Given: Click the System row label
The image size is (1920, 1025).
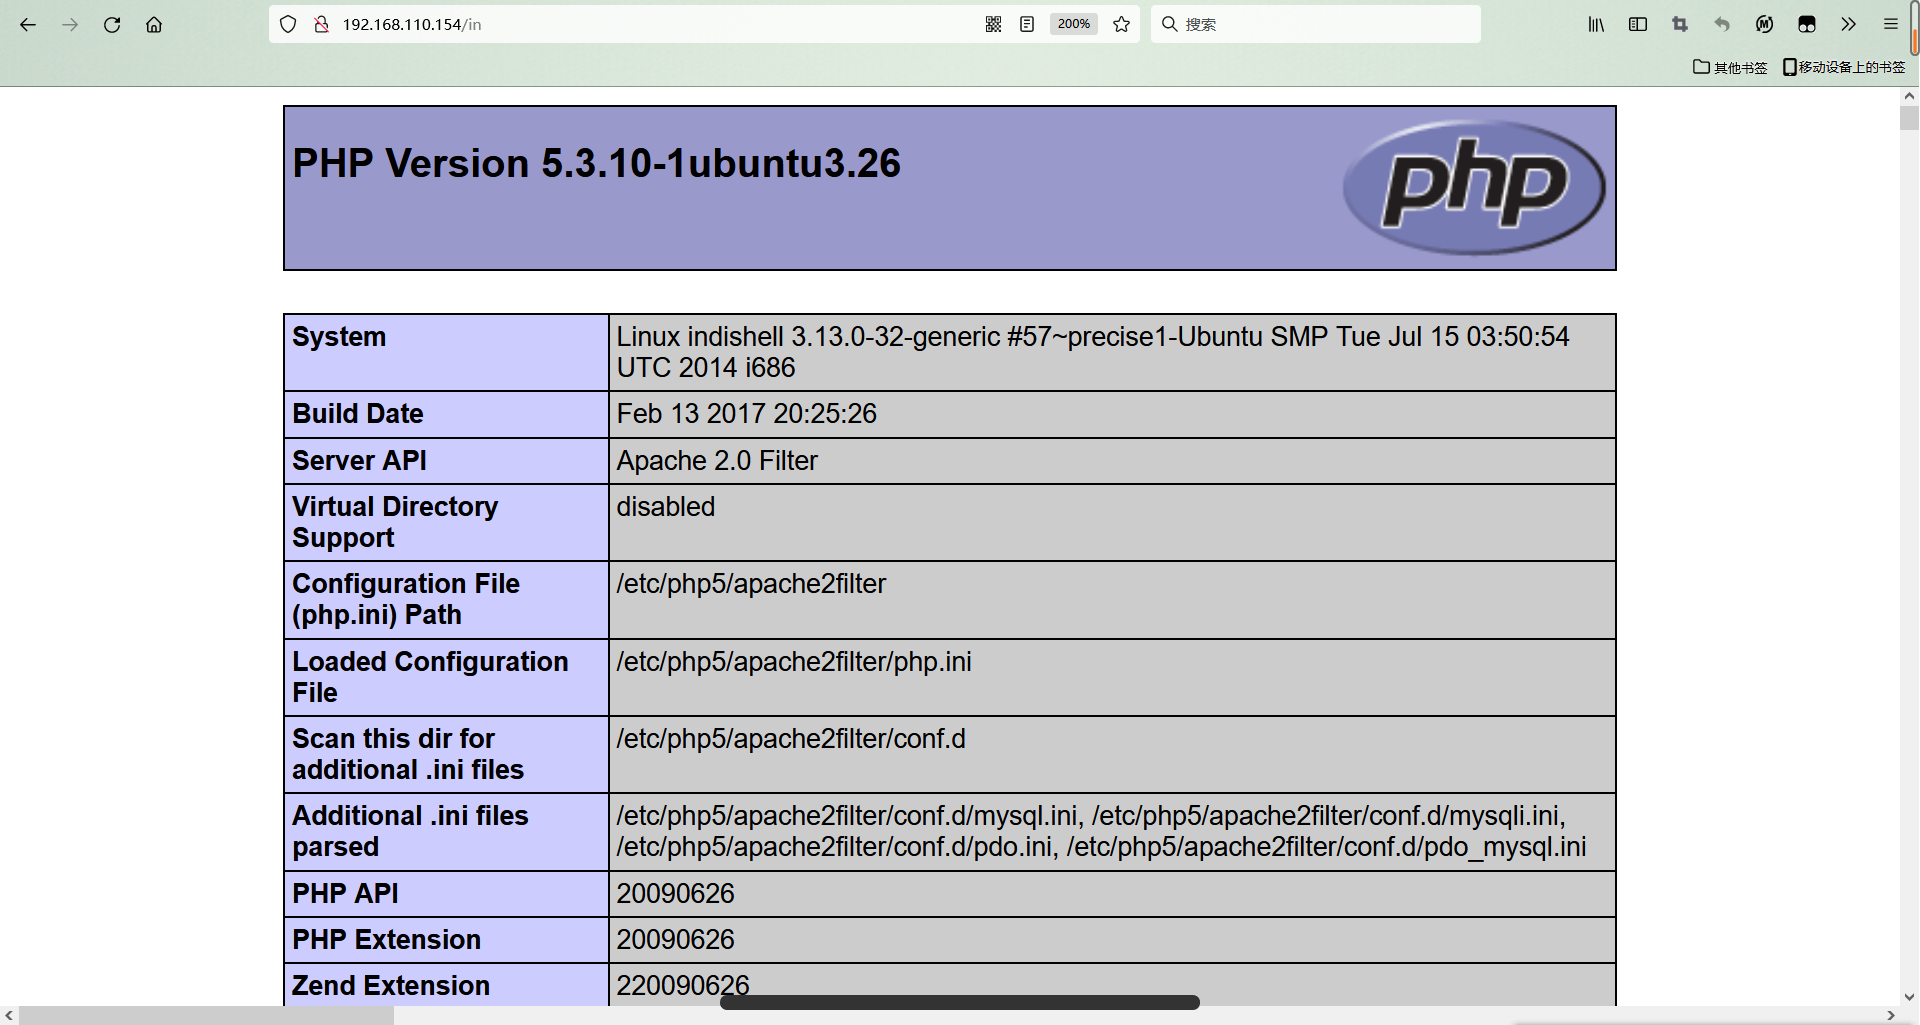Looking at the screenshot, I should click(339, 337).
